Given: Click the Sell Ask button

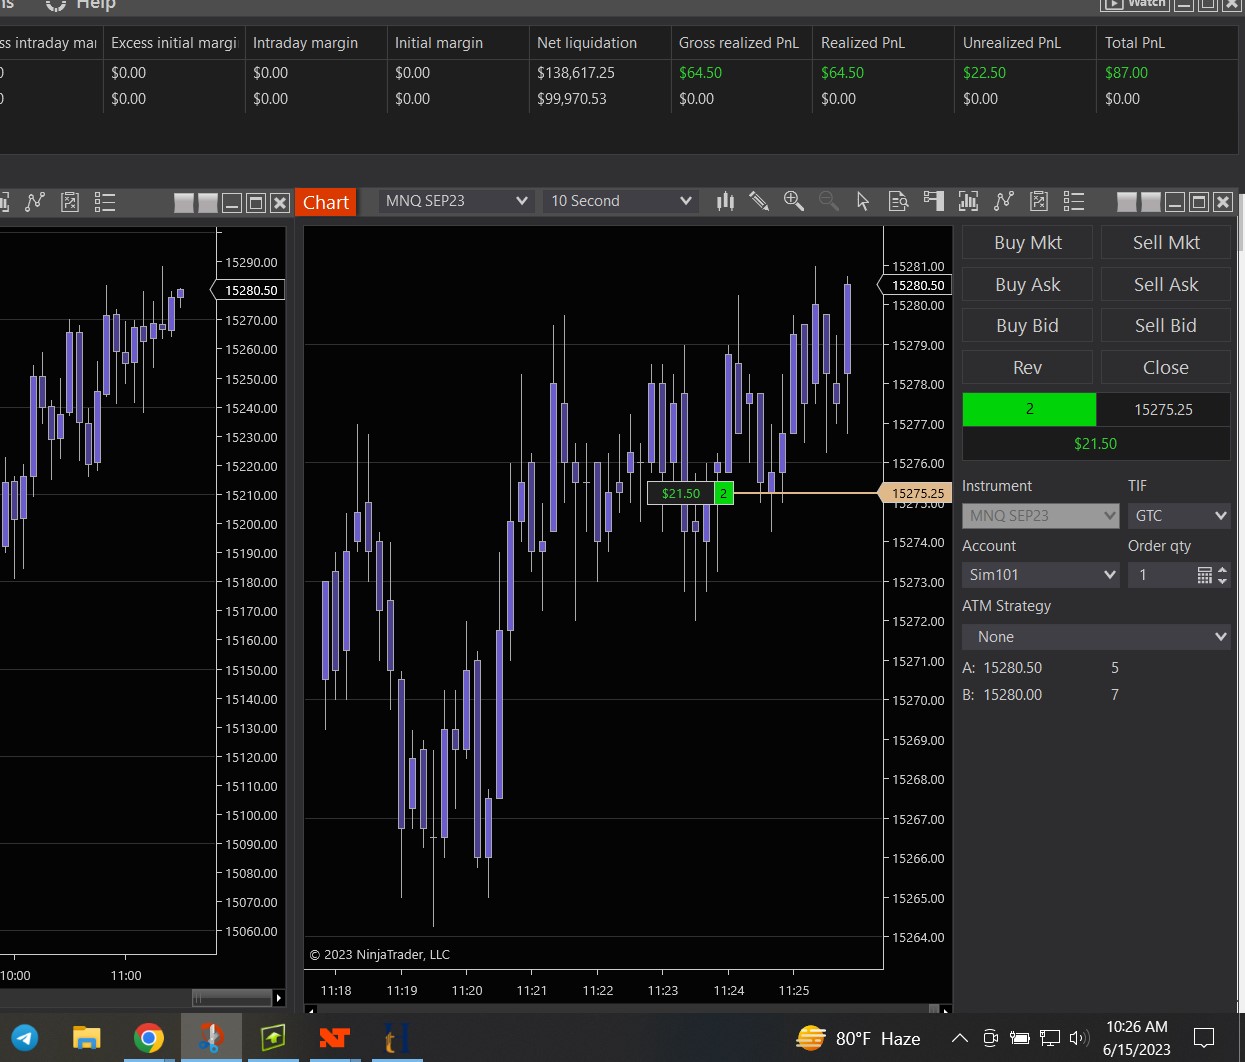Looking at the screenshot, I should click(1166, 285).
